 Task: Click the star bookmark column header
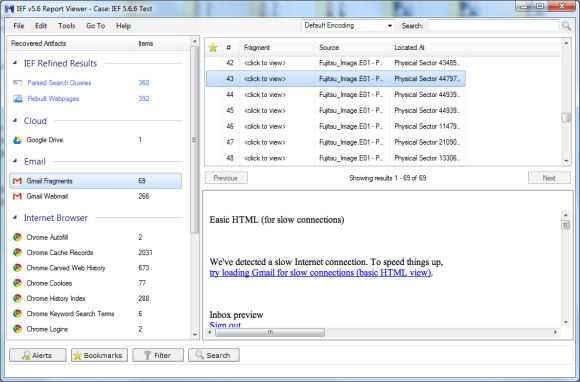coord(213,47)
